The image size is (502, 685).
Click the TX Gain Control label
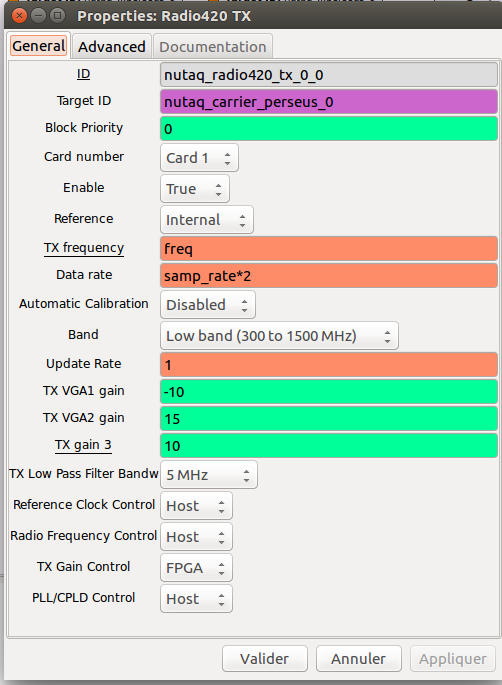[83, 566]
